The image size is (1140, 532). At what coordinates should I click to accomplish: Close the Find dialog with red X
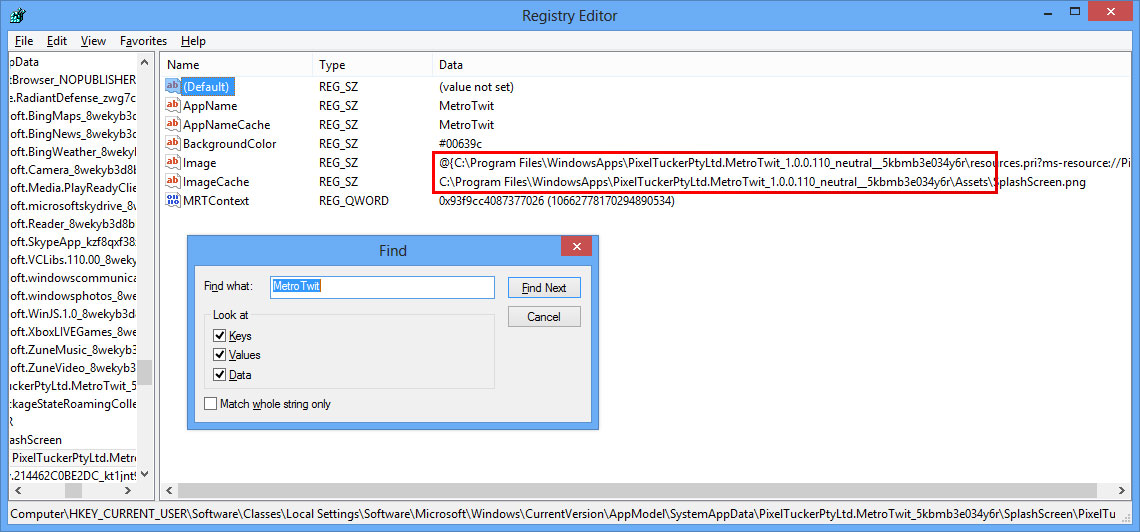point(577,246)
